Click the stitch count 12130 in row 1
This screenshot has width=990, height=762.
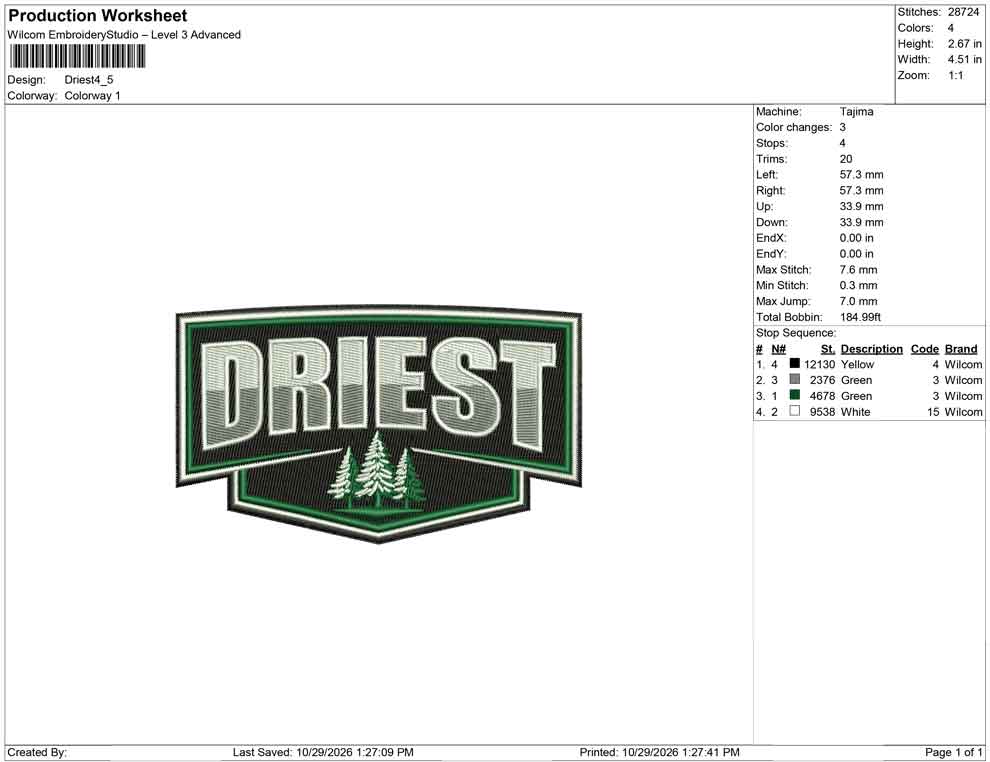pos(820,364)
